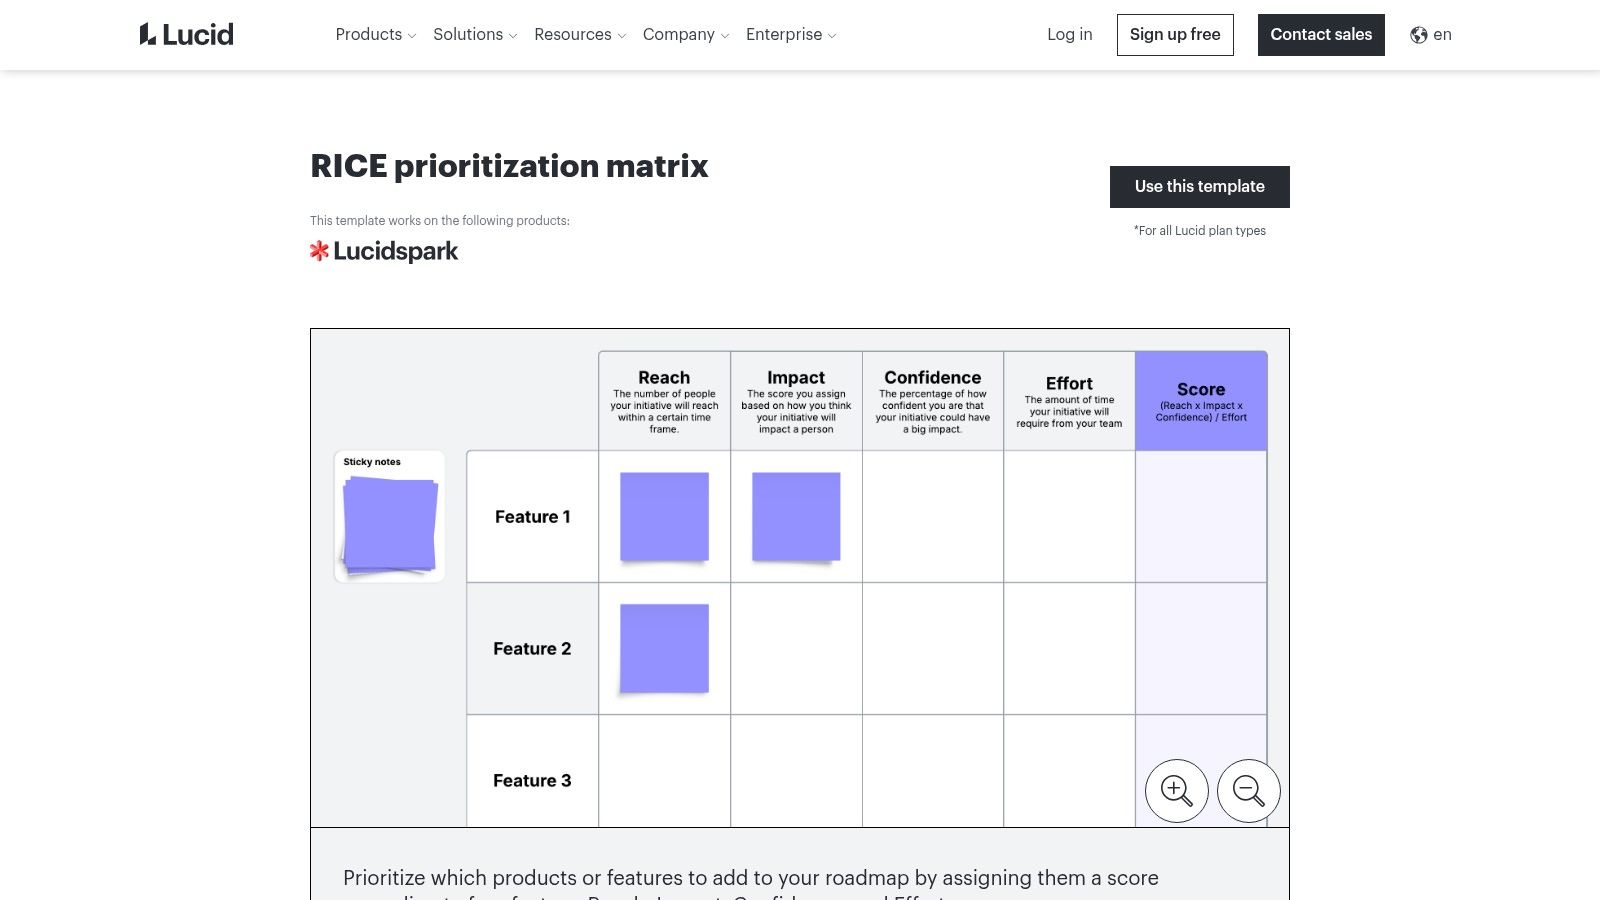
Task: Open the Enterprise menu
Action: 789,34
